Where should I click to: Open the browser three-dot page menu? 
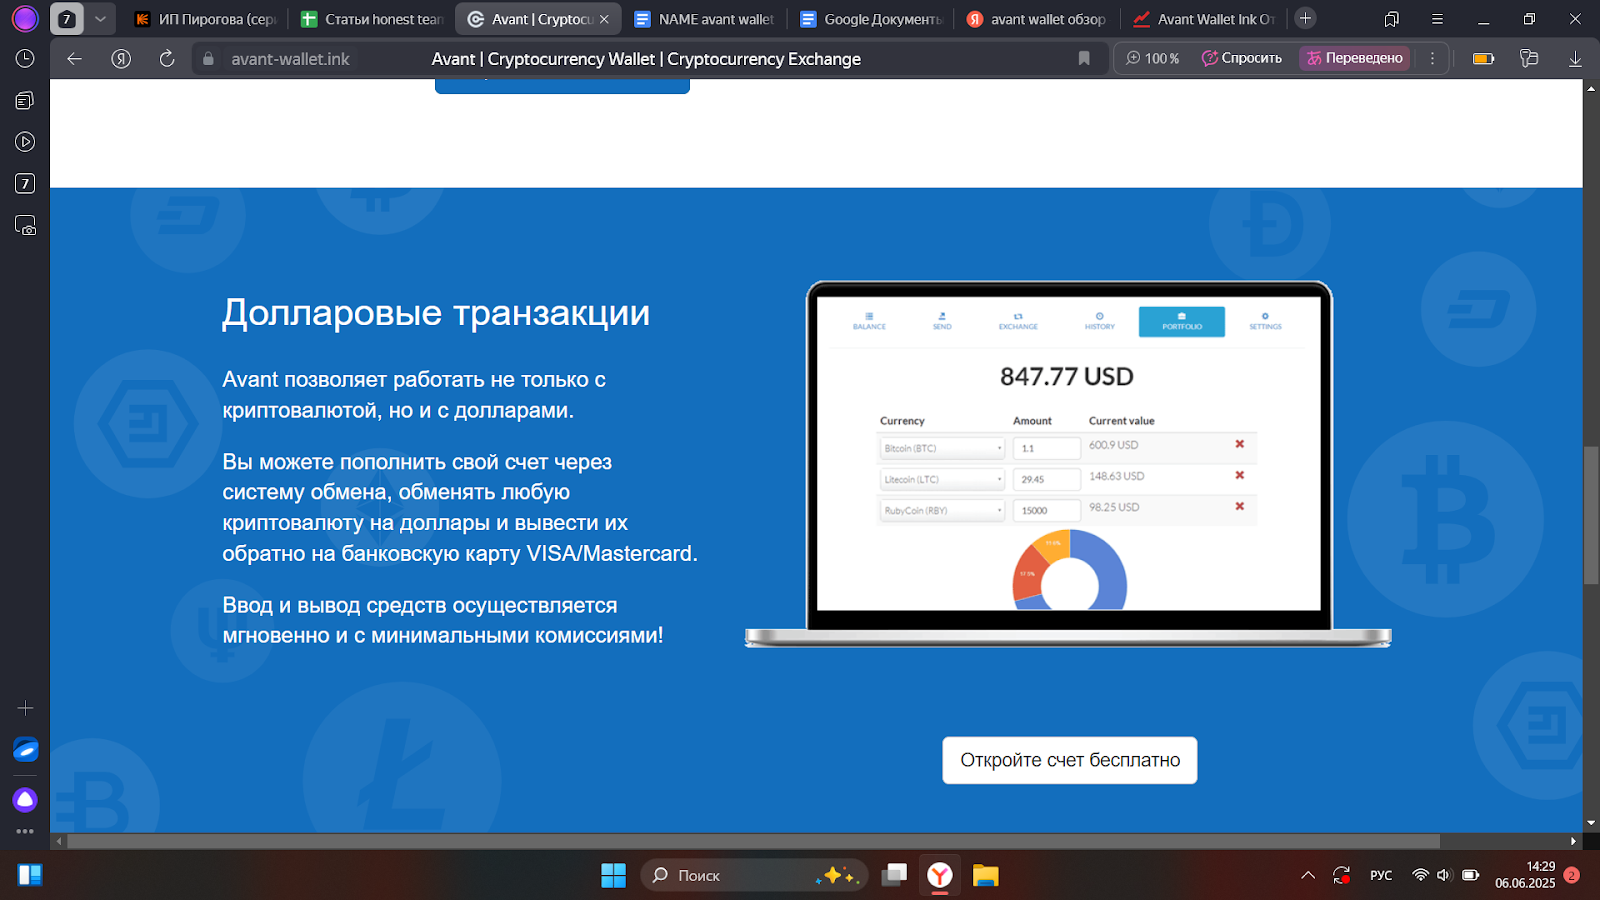point(1432,58)
